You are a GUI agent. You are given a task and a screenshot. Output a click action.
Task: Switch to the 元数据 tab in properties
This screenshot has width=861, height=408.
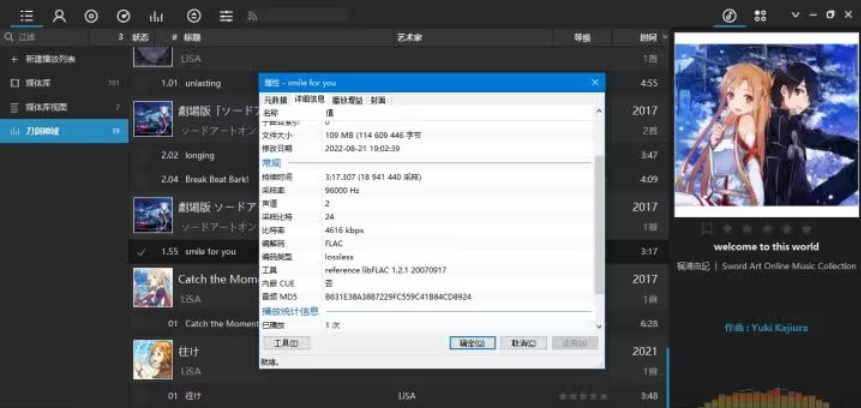(x=276, y=100)
